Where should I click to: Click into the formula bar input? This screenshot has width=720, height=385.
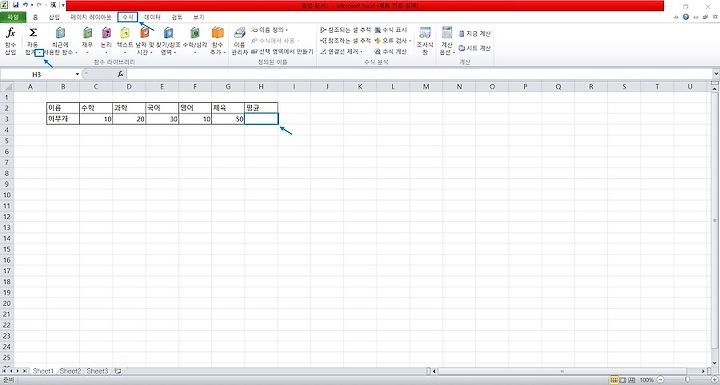coord(419,74)
